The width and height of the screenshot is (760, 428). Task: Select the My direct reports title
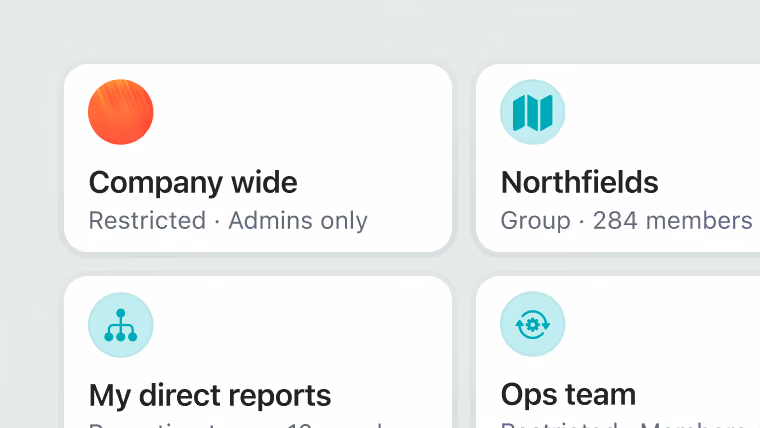(210, 396)
